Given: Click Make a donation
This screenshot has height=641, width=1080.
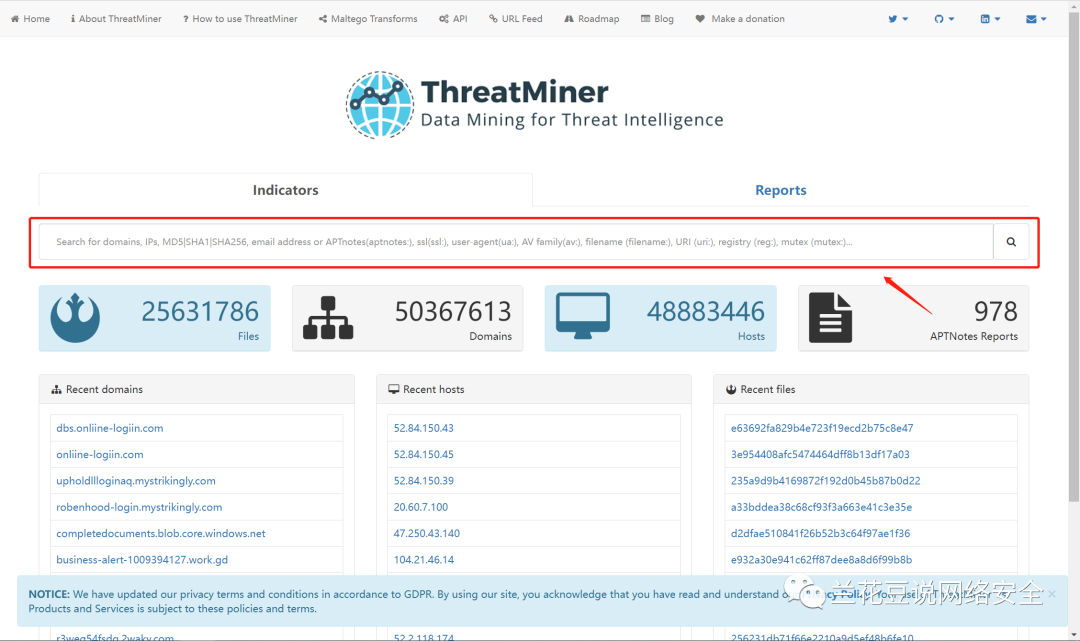Looking at the screenshot, I should pos(740,19).
